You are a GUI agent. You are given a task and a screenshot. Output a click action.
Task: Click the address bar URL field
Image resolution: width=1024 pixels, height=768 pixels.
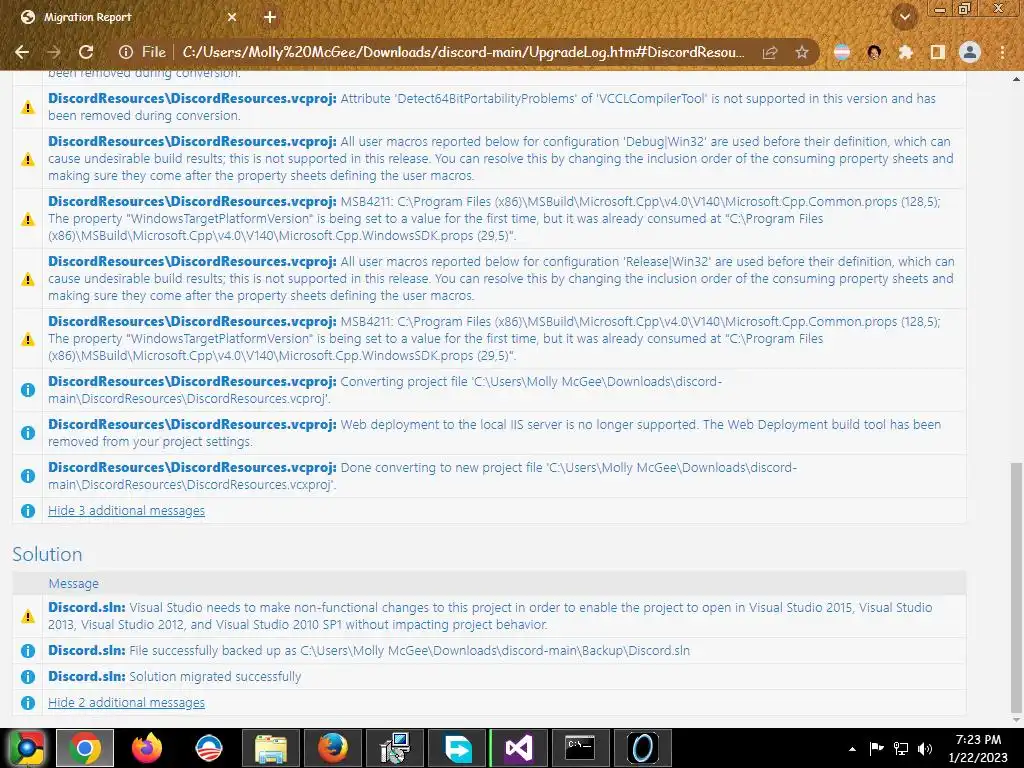[462, 52]
